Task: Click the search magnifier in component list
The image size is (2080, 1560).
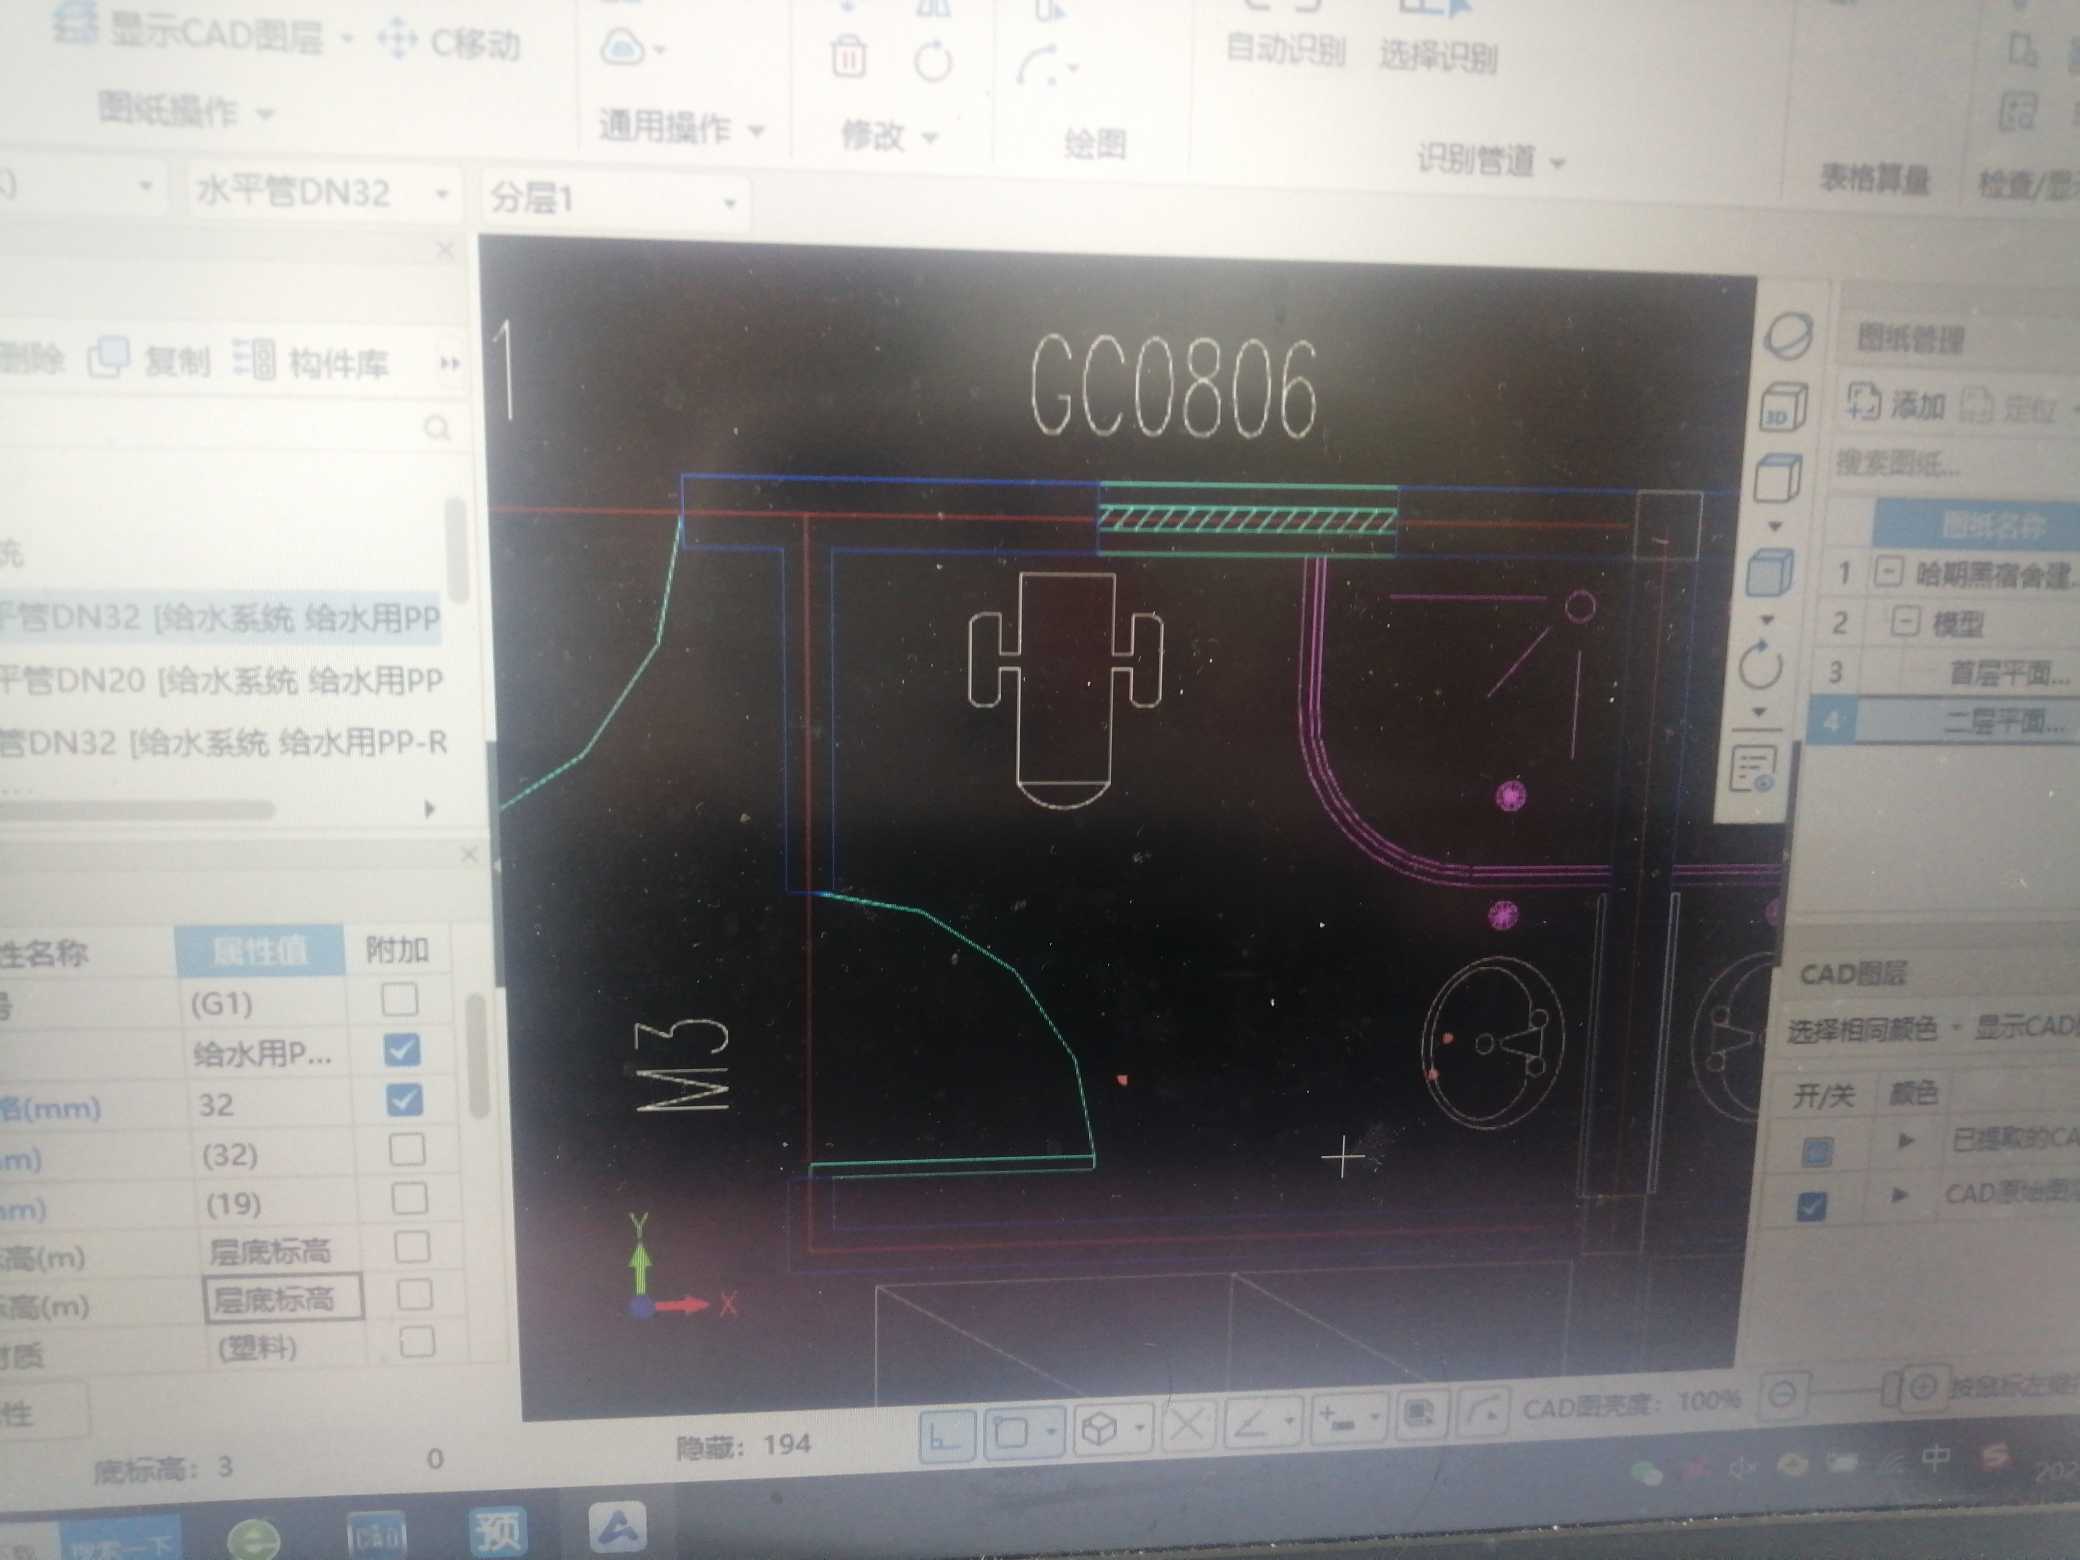Action: [437, 429]
